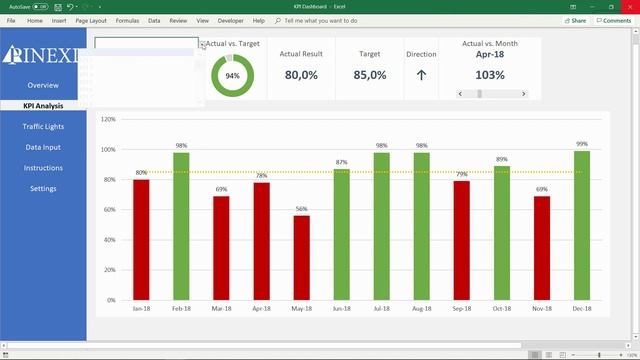This screenshot has height=360, width=640.
Task: Open the Page Layout tab
Action: coord(91,20)
